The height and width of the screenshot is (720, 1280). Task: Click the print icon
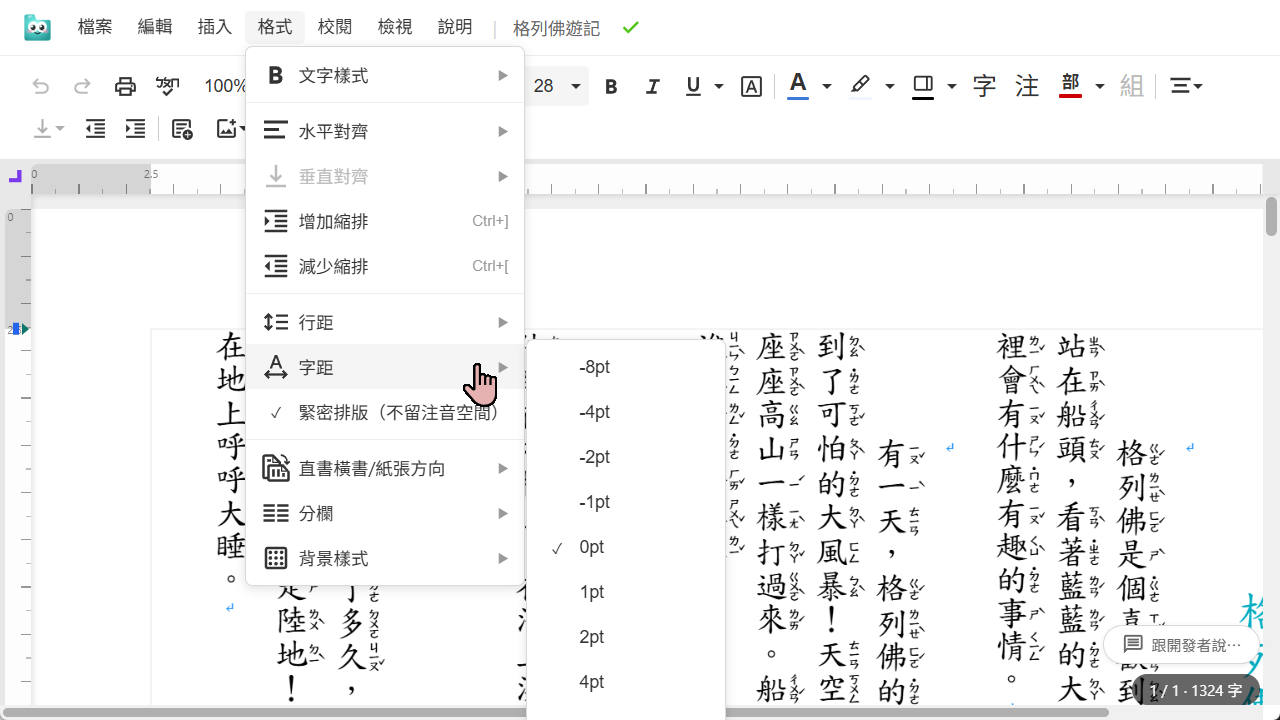125,87
